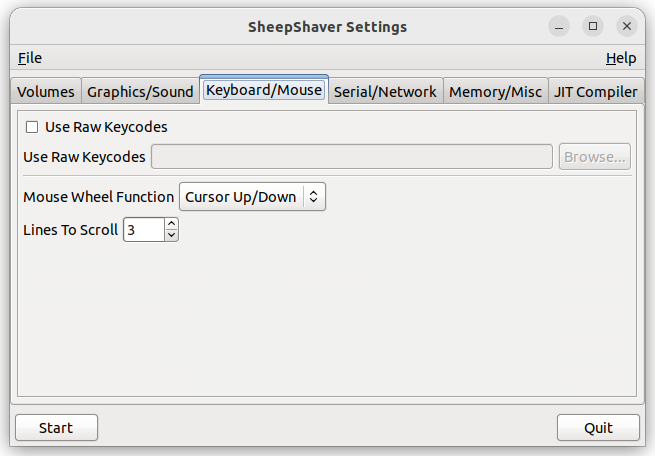Decrease Lines To Scroll with down arrow
Viewport: 655px width, 456px height.
(x=171, y=235)
